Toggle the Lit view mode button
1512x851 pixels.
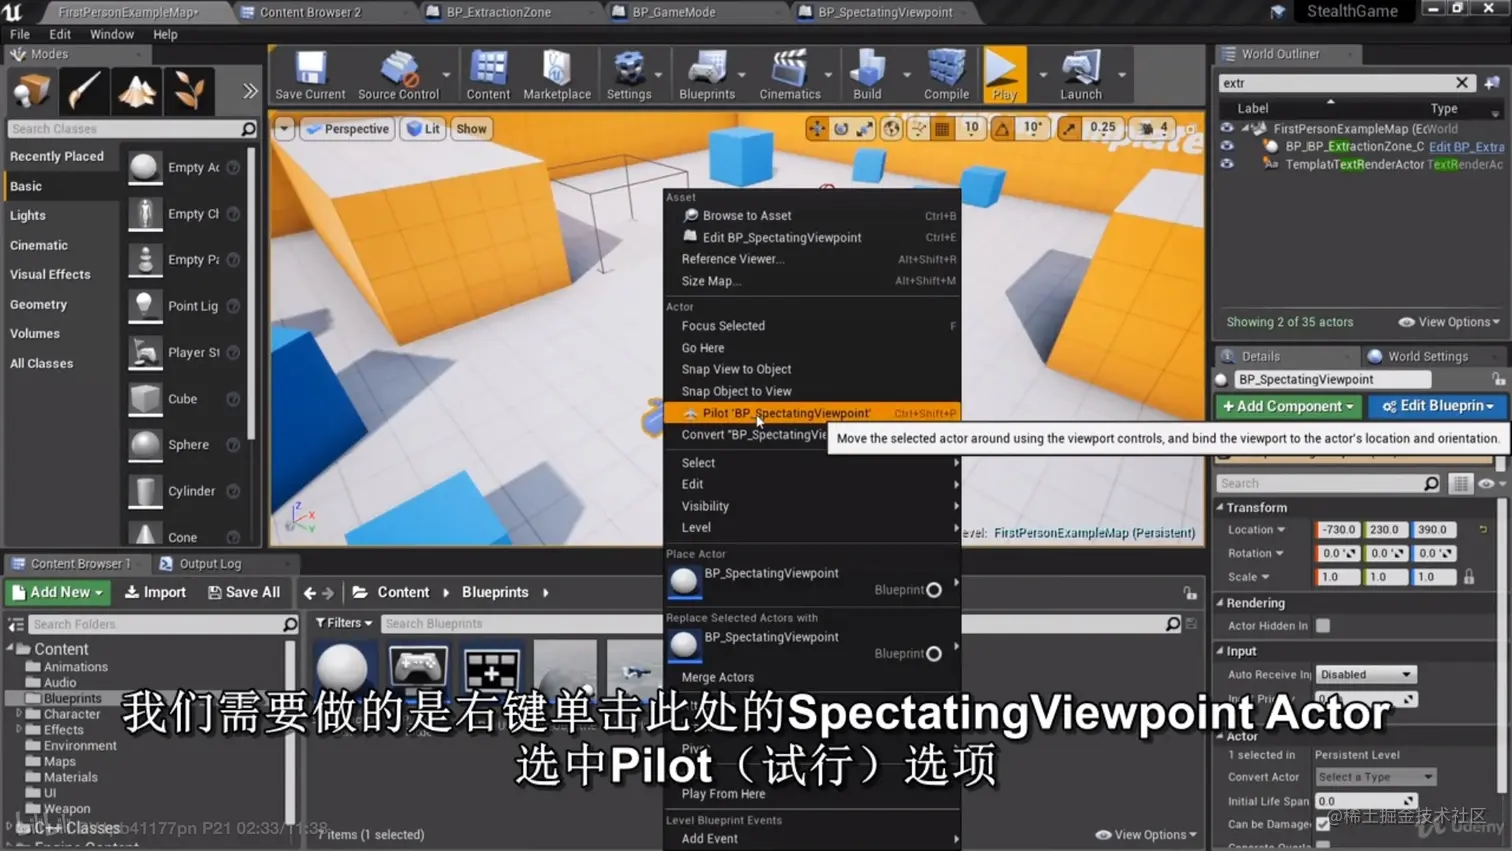[x=424, y=129]
